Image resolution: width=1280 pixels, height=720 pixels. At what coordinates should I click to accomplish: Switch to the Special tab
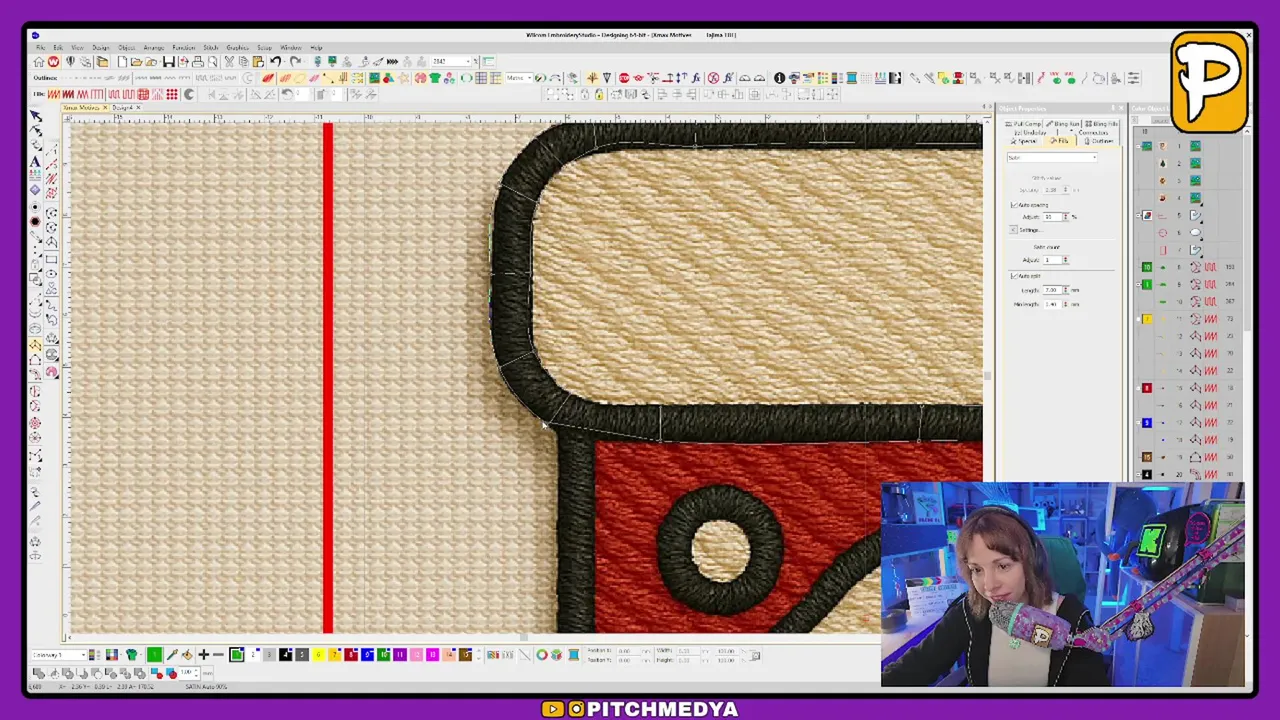tap(1025, 141)
